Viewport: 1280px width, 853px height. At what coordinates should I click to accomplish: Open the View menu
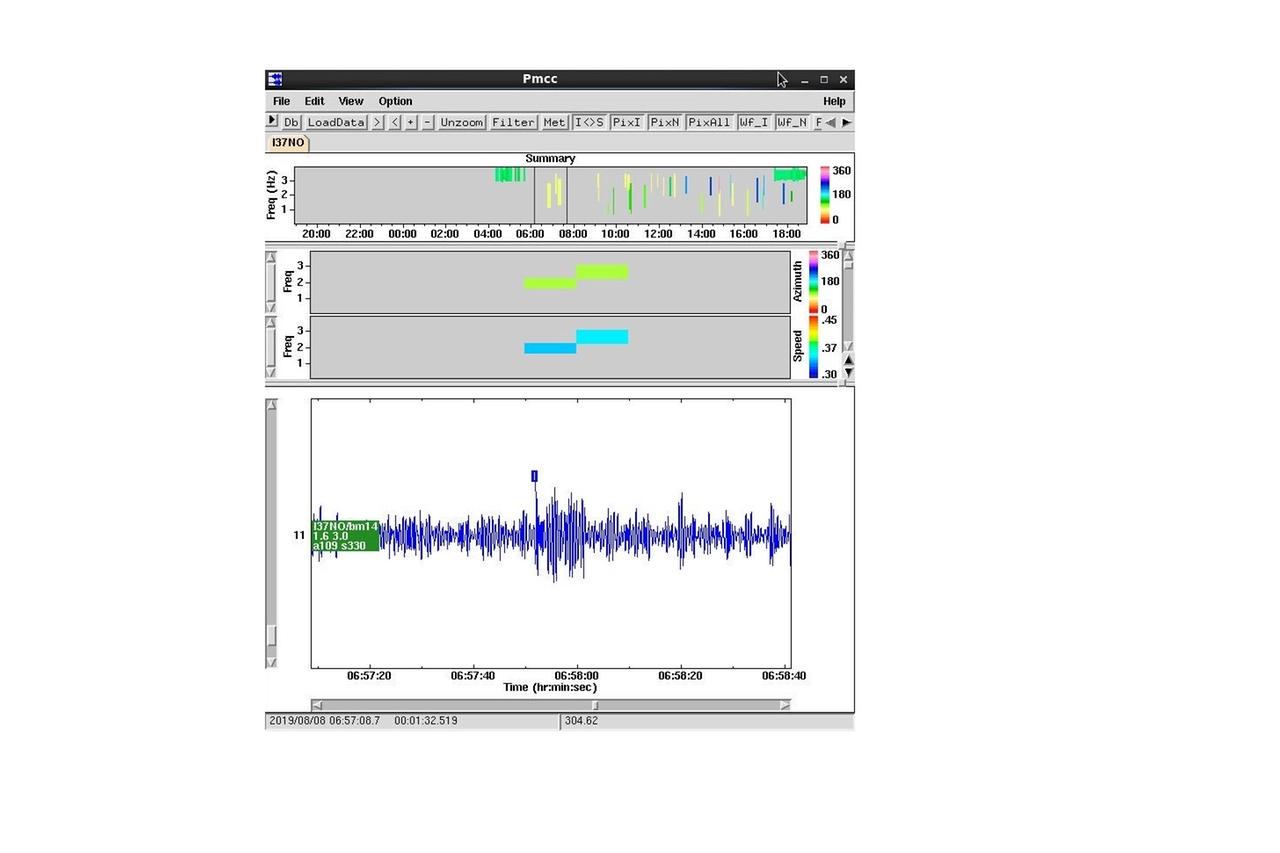[x=351, y=101]
